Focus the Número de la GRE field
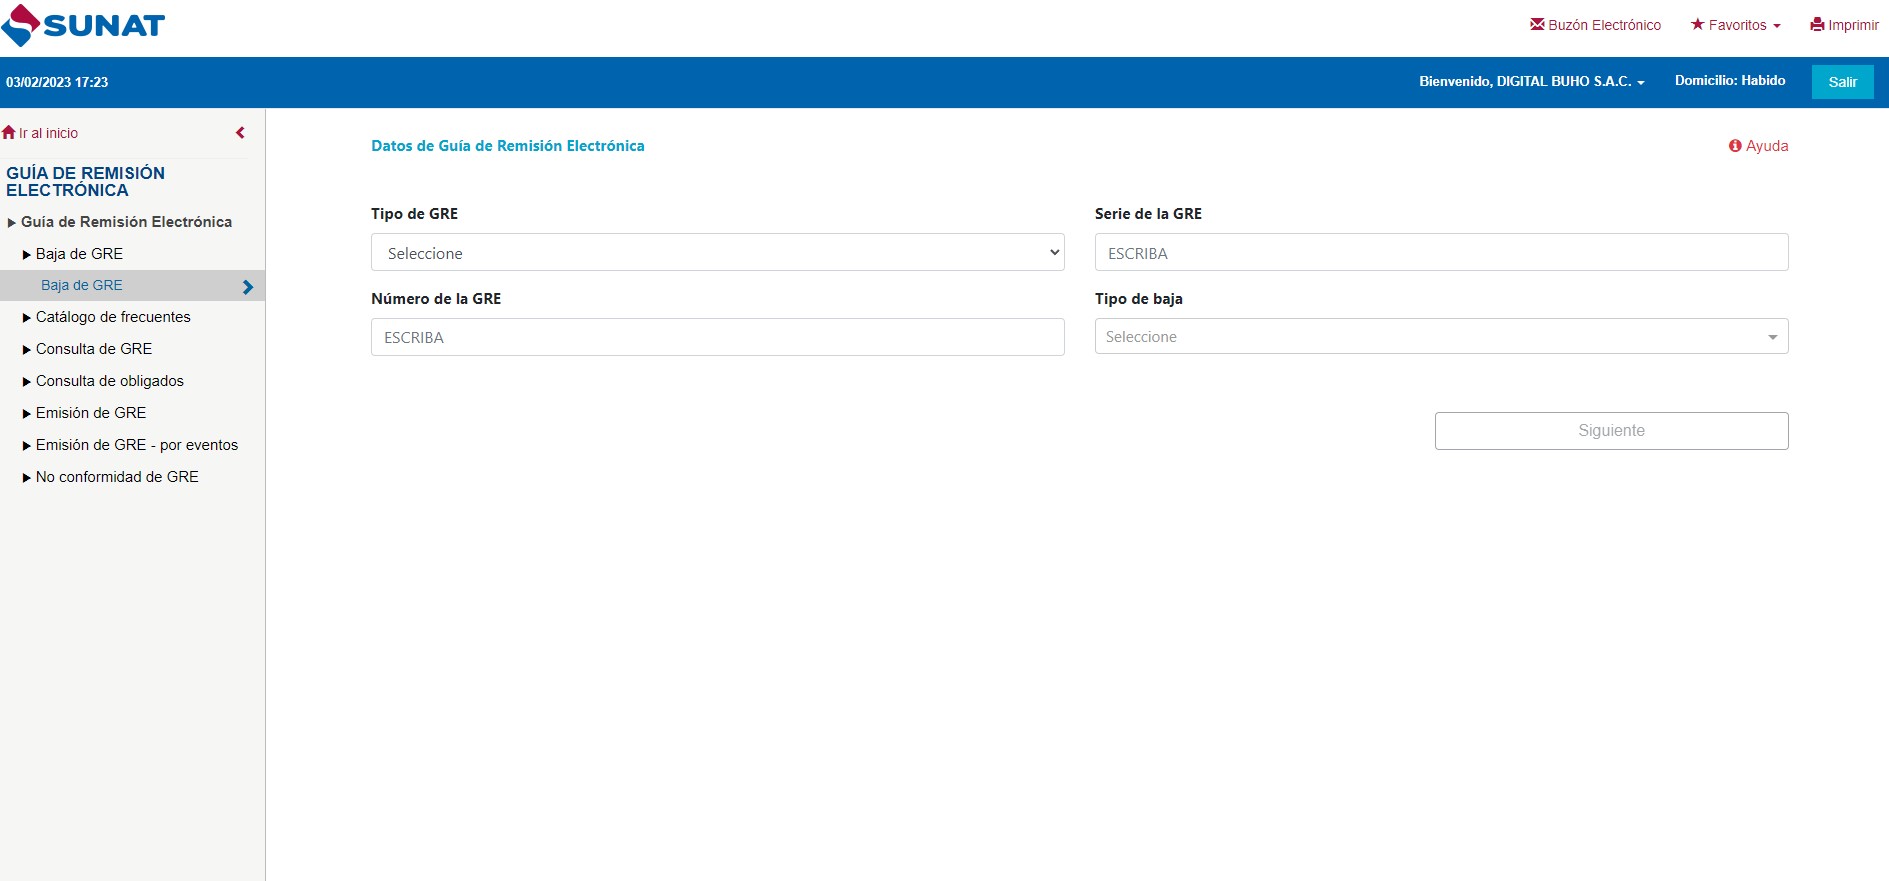The image size is (1889, 881). (x=717, y=337)
